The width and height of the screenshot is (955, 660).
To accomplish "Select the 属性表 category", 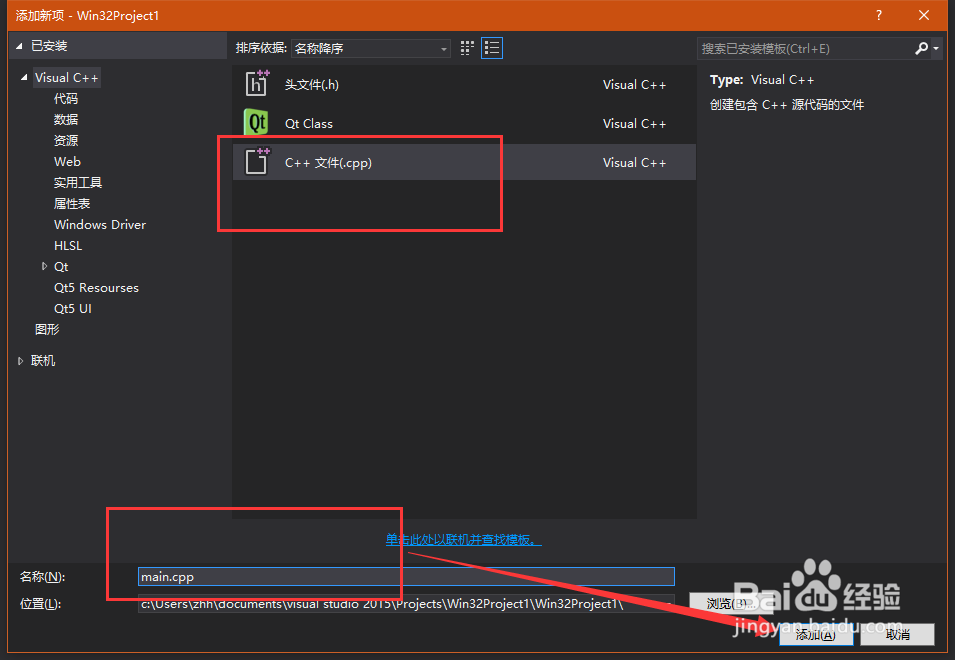I will [x=72, y=203].
